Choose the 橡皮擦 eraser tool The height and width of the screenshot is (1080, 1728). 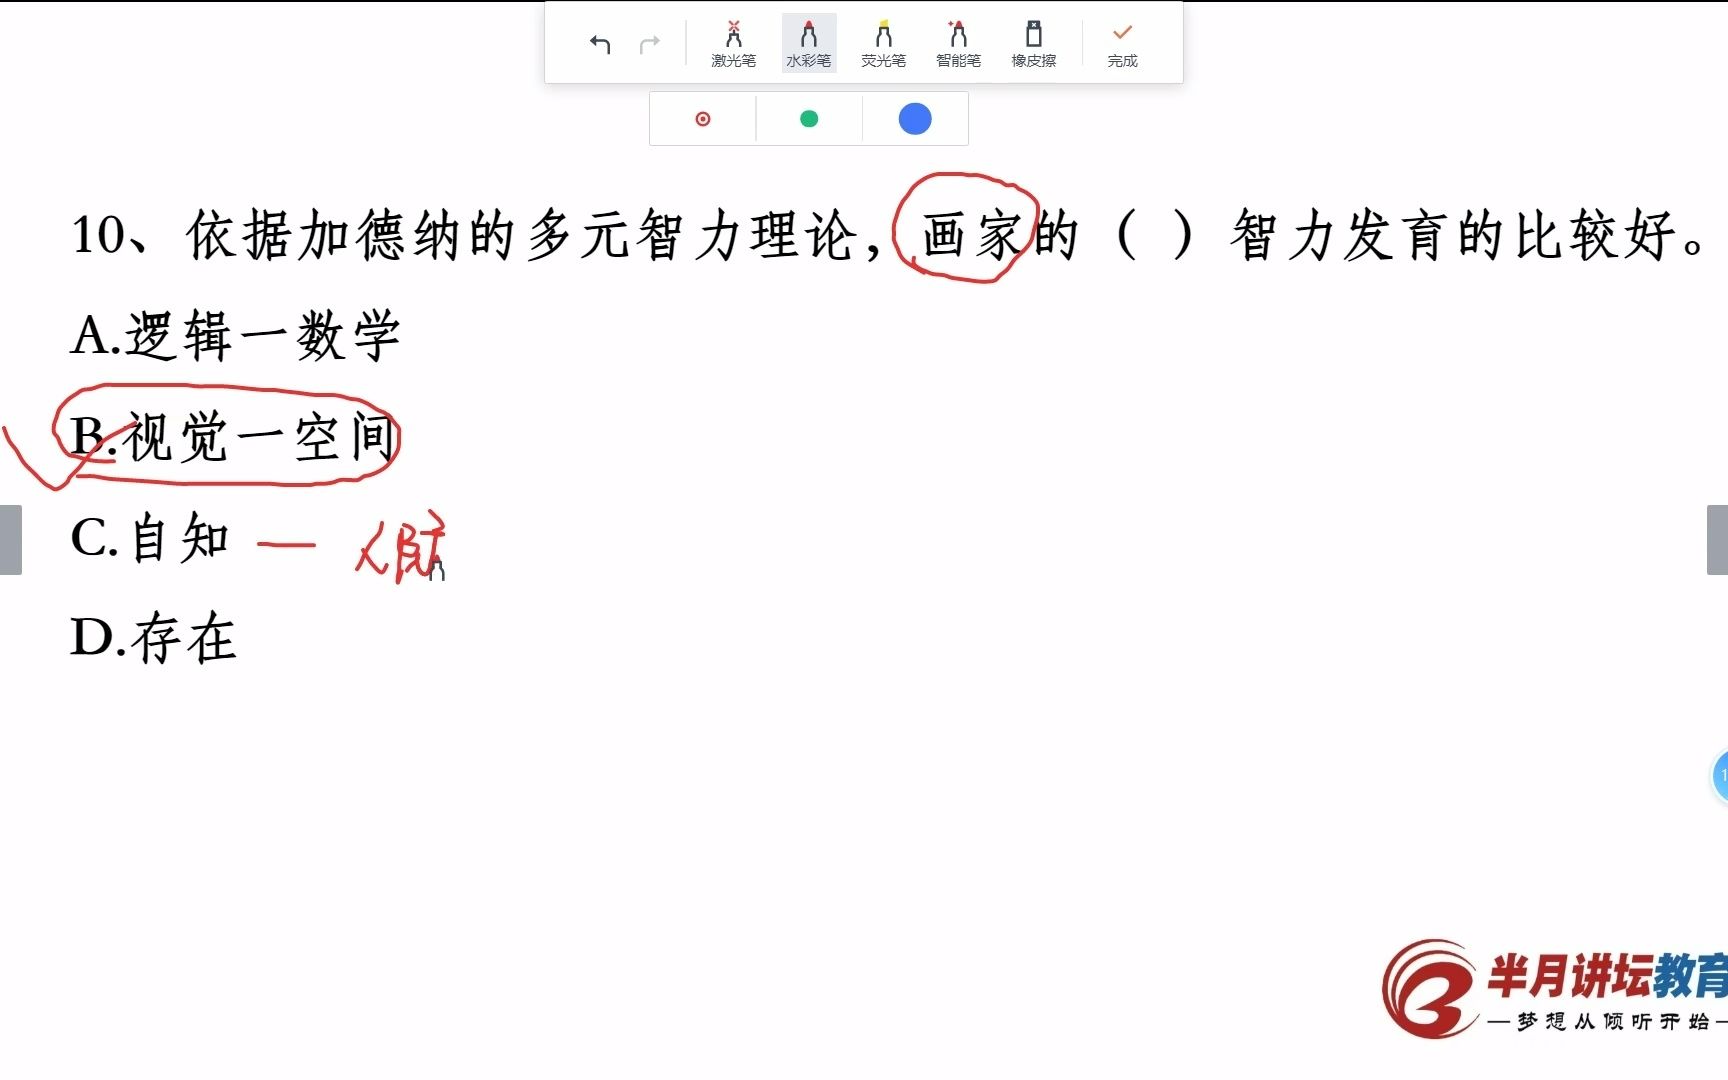(1033, 44)
